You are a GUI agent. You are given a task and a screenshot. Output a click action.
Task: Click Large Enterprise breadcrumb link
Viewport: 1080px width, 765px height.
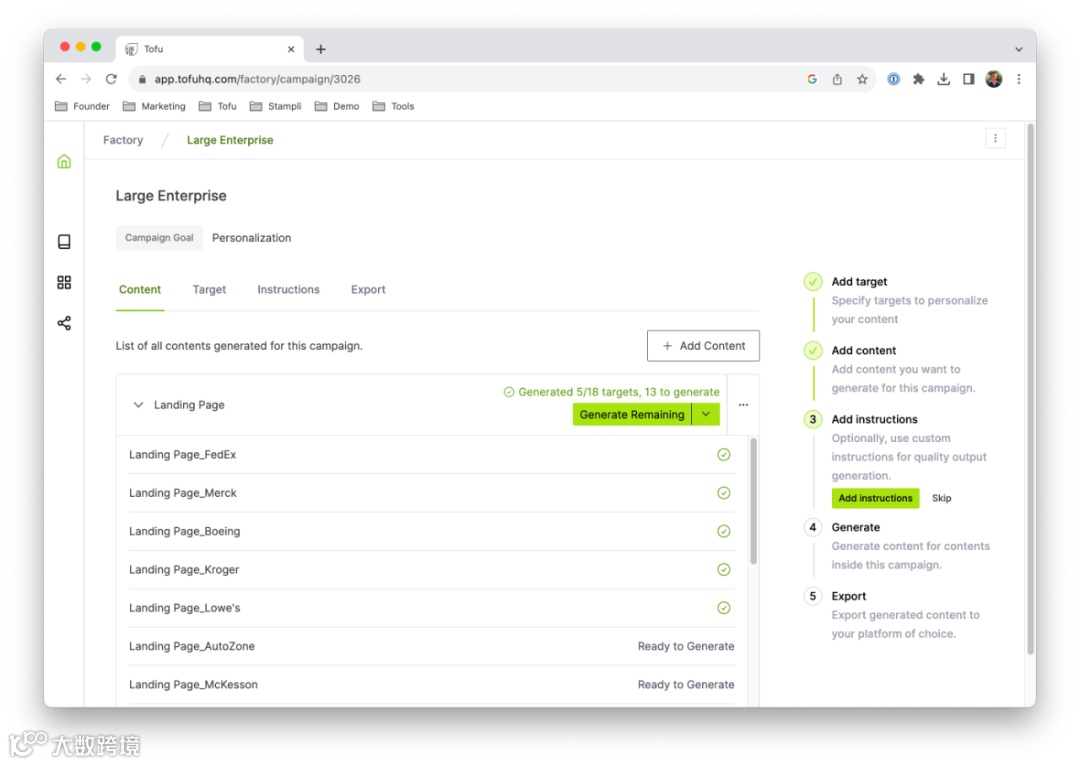(x=230, y=140)
